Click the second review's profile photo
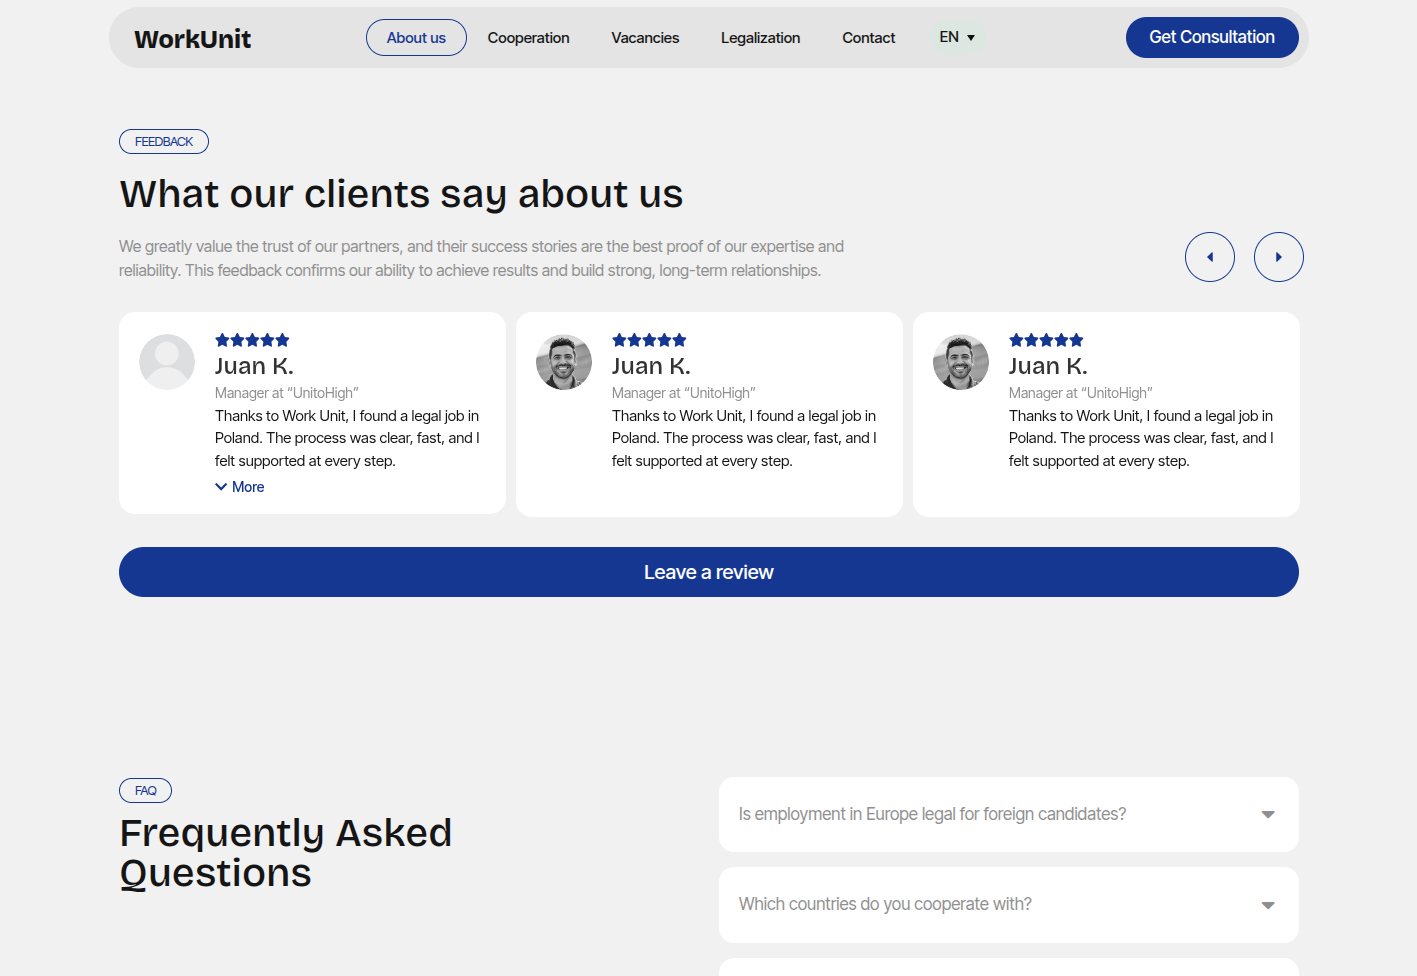 tap(564, 362)
